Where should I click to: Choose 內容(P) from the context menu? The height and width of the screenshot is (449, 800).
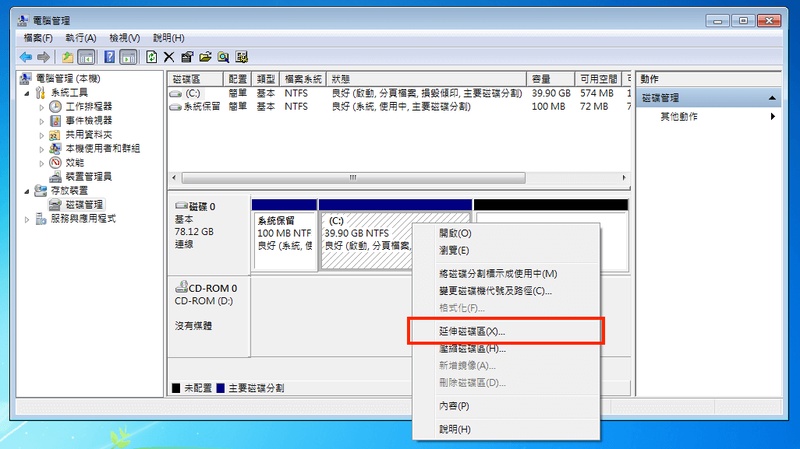click(x=506, y=406)
